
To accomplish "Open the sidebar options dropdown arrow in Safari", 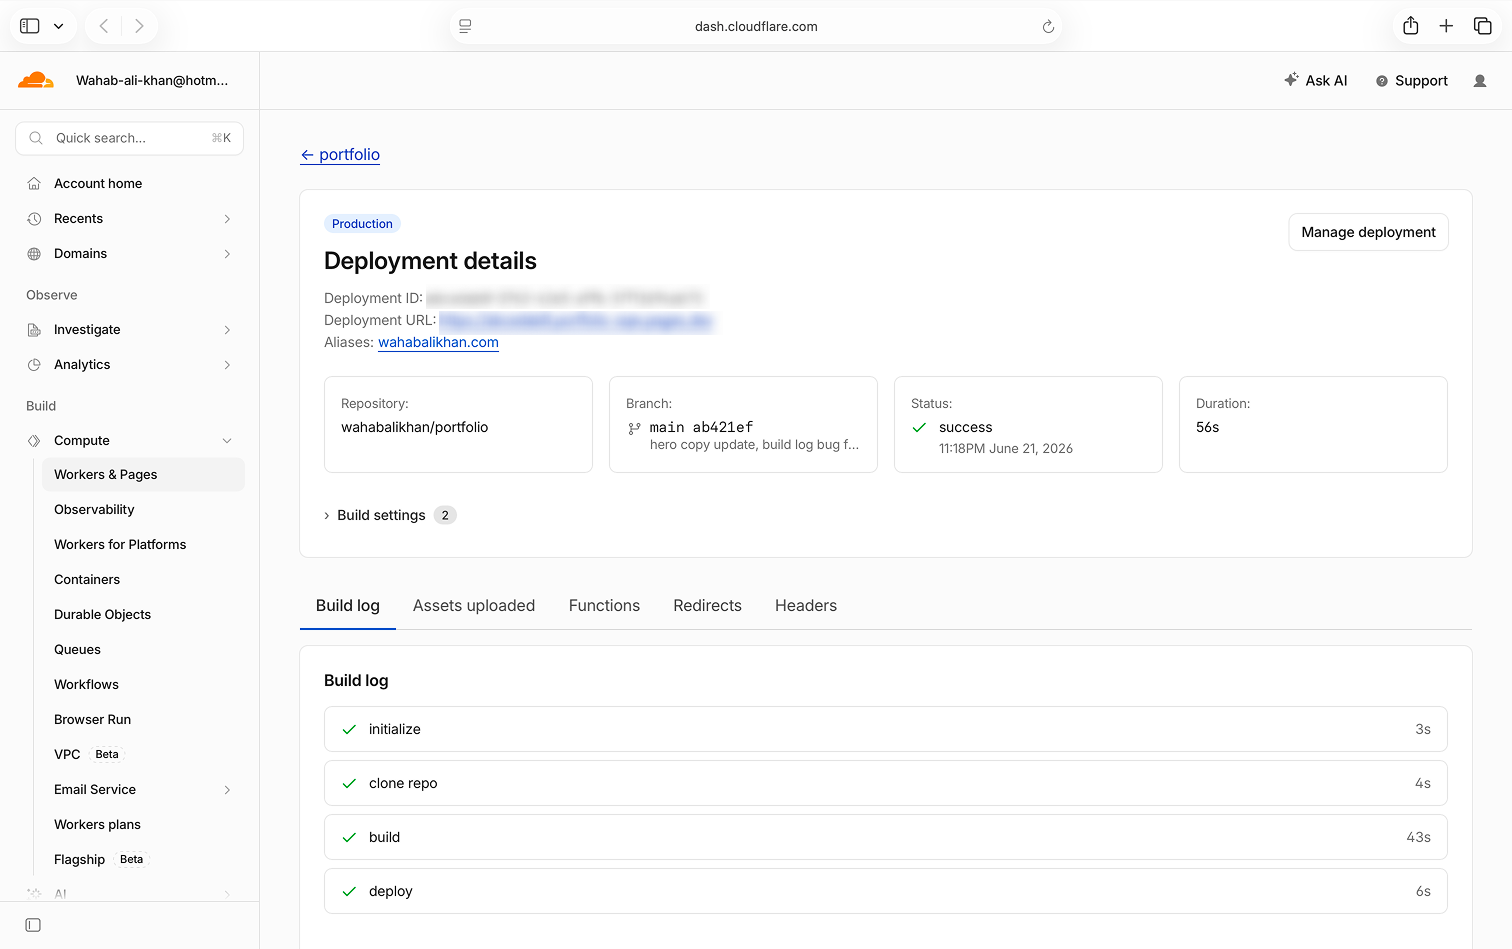I will pos(59,26).
